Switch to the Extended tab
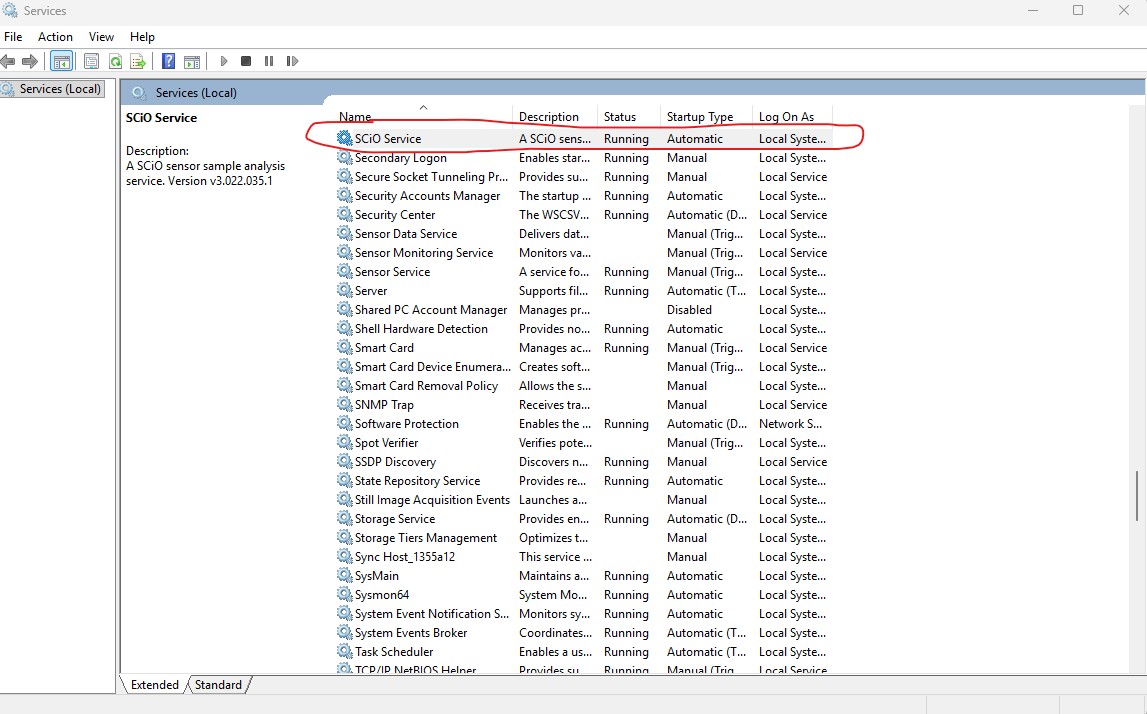The width and height of the screenshot is (1147, 714). 154,685
